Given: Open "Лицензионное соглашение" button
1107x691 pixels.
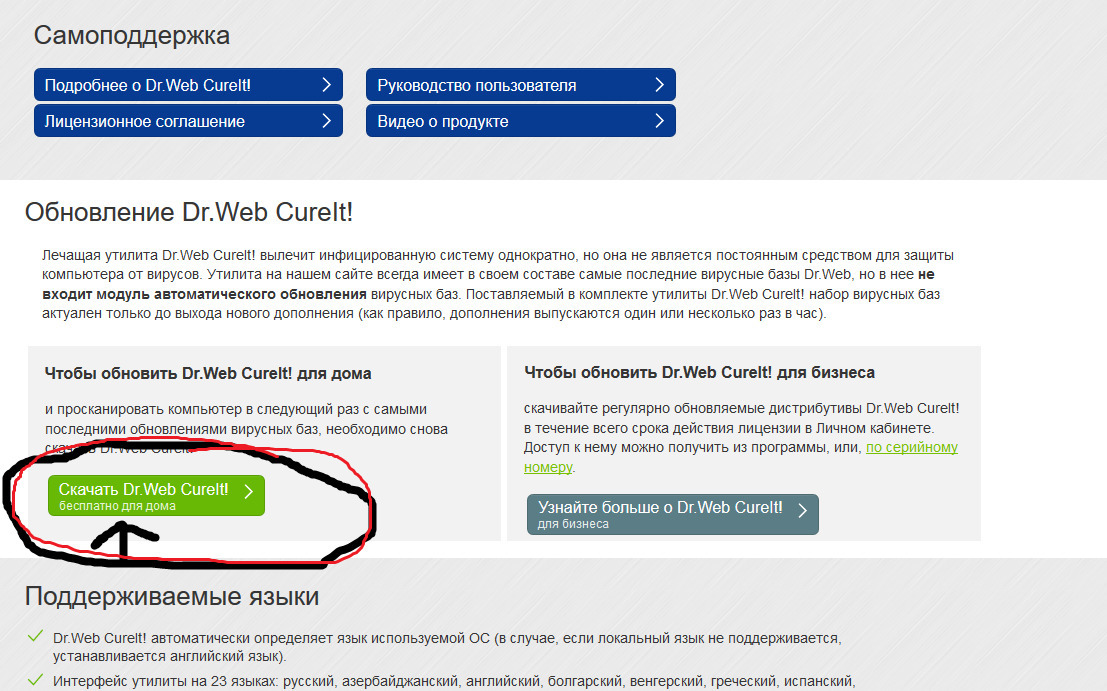Looking at the screenshot, I should pyautogui.click(x=189, y=121).
